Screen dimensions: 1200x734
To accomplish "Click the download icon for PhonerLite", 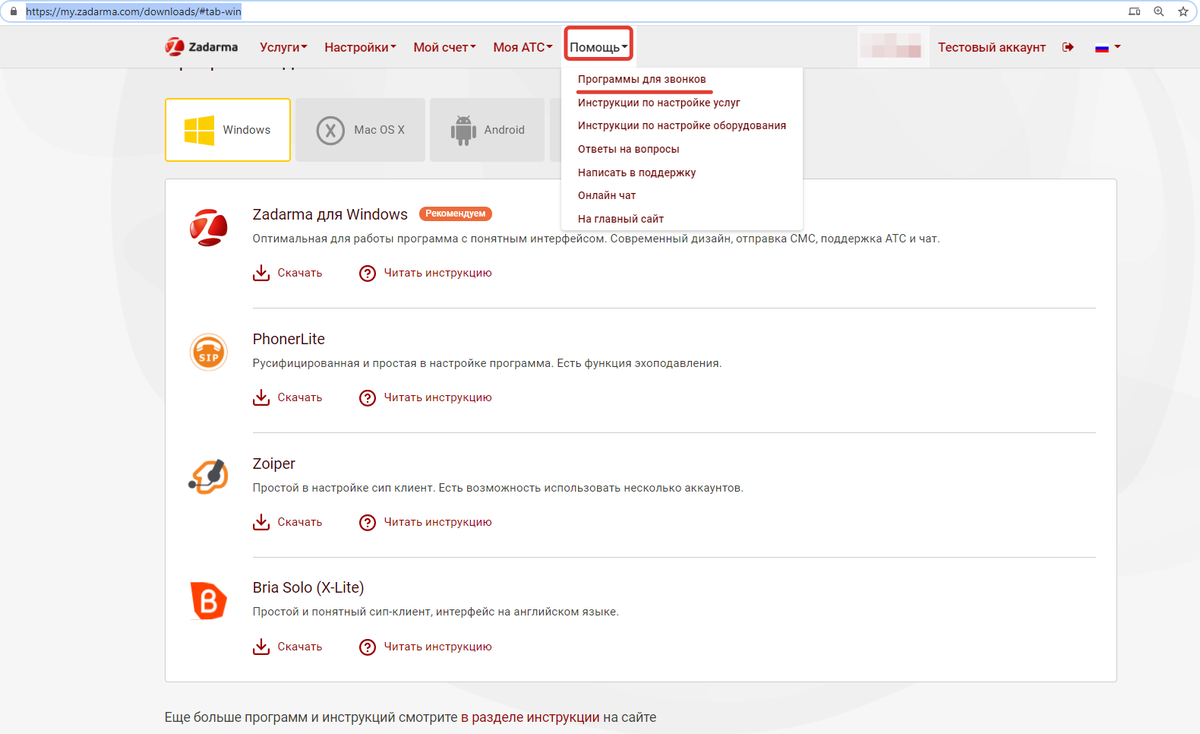I will [x=261, y=398].
